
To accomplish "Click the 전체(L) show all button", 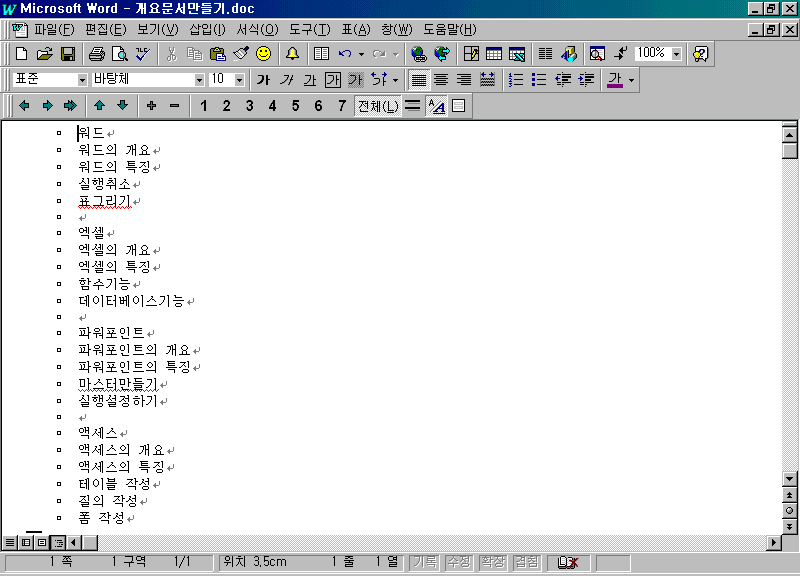I will (378, 106).
